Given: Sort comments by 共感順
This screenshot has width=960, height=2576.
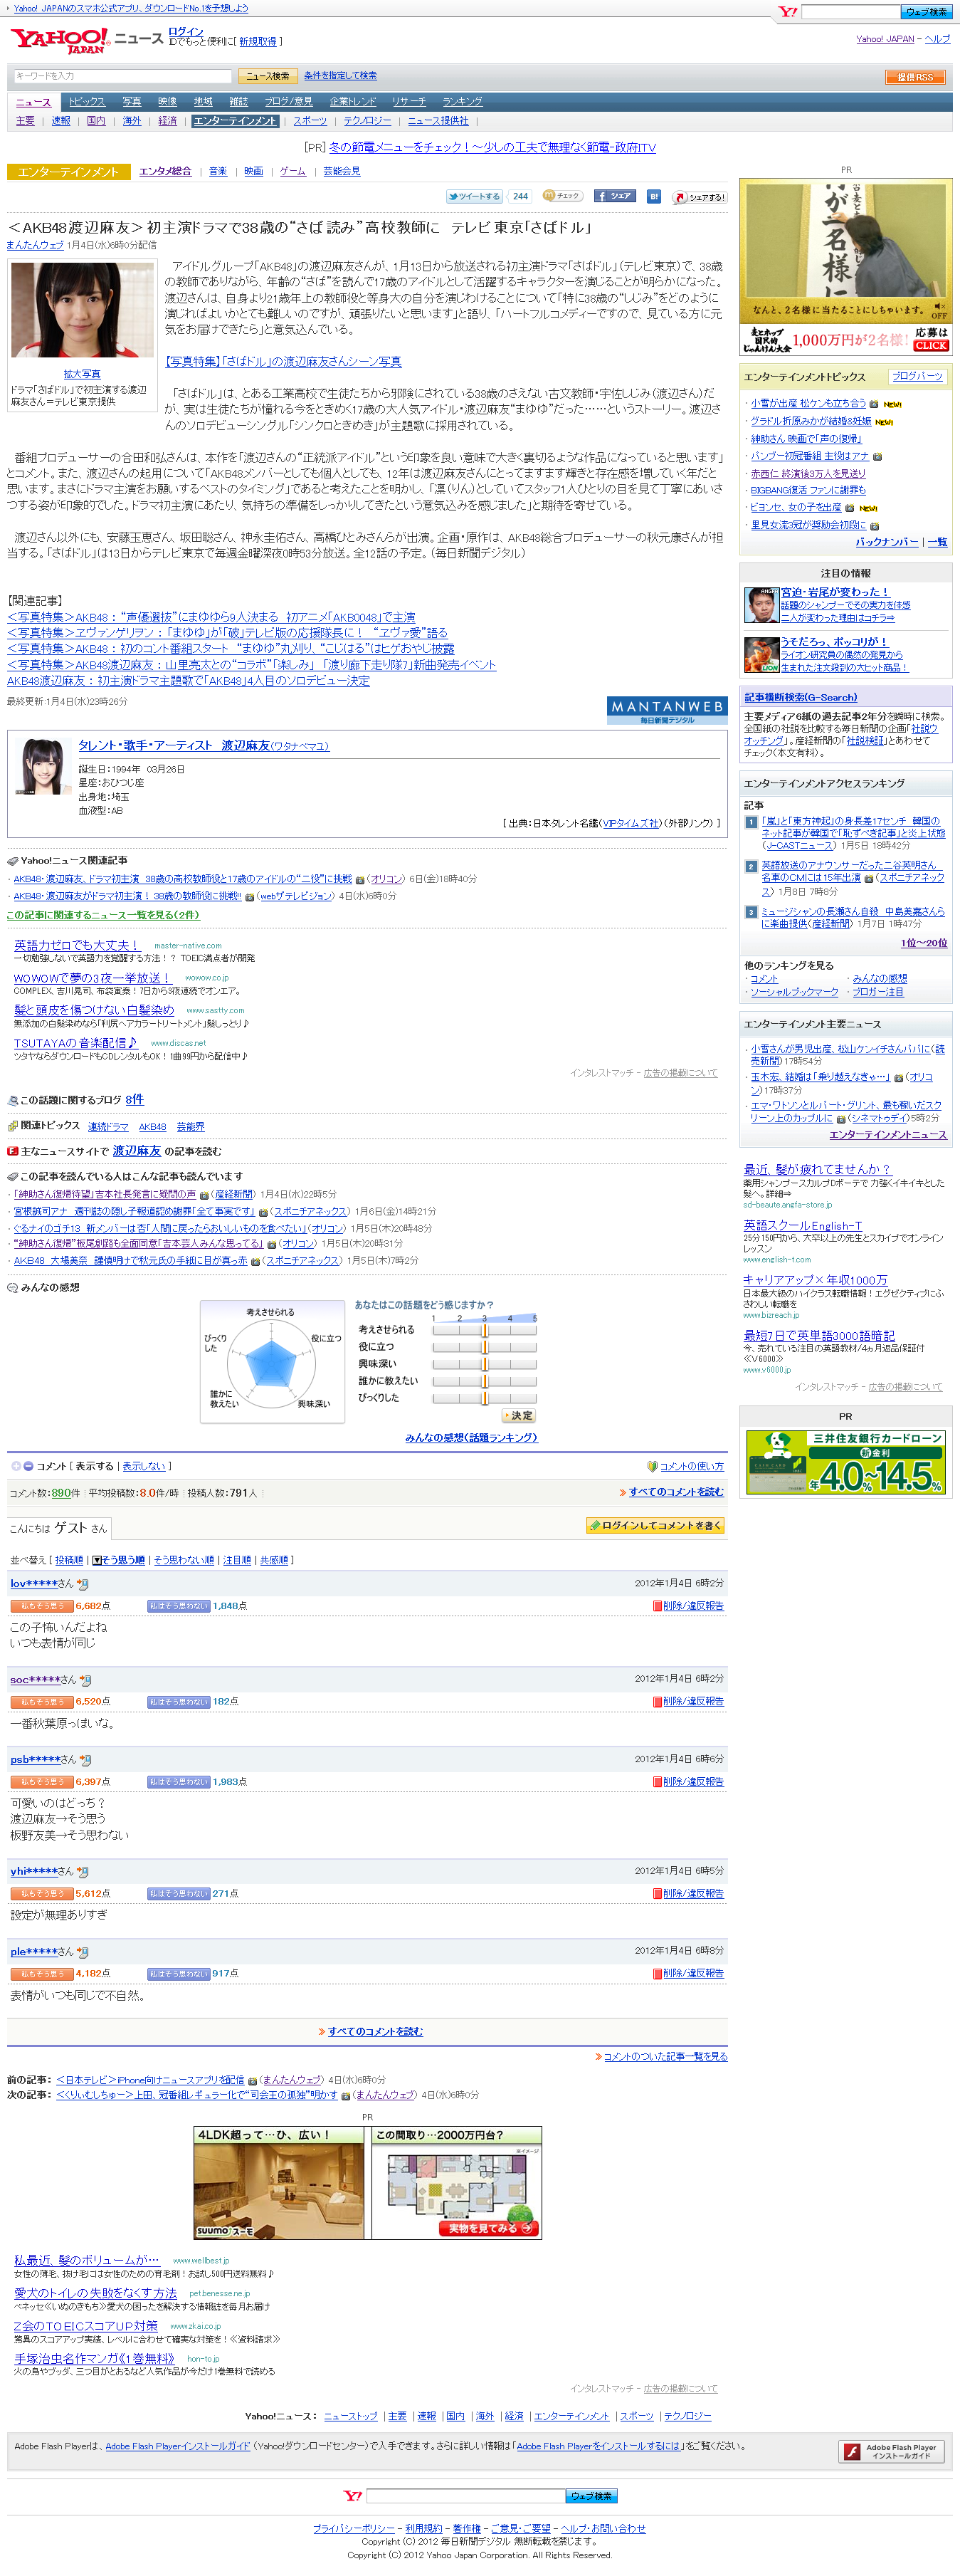Looking at the screenshot, I should tap(274, 1560).
